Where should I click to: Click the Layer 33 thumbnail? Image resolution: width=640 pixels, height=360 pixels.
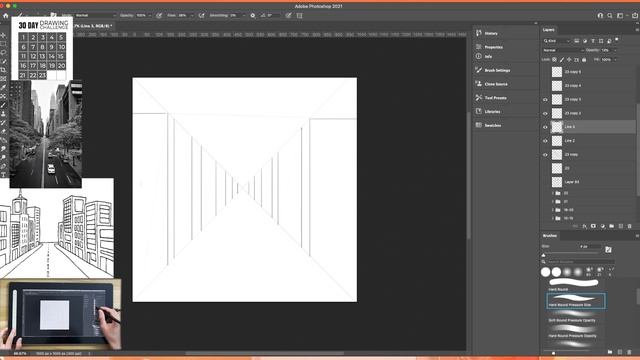click(x=557, y=182)
